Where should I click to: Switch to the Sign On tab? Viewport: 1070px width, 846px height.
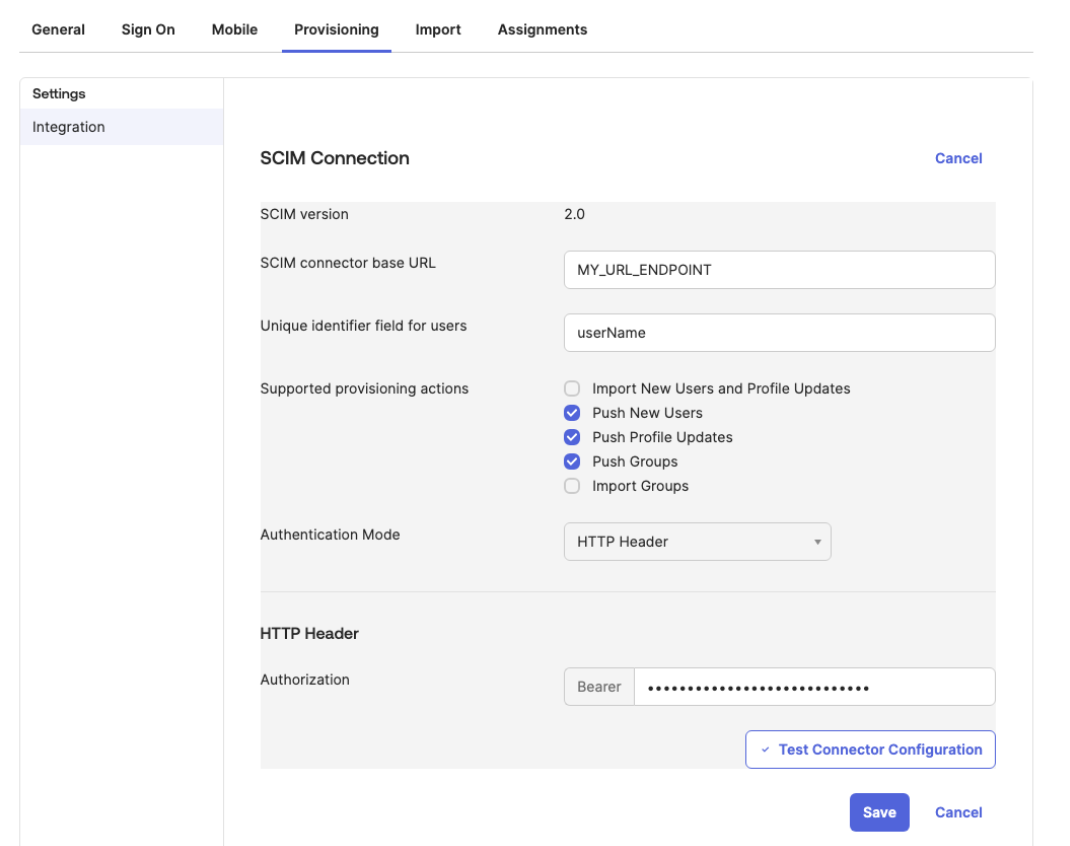coord(148,29)
